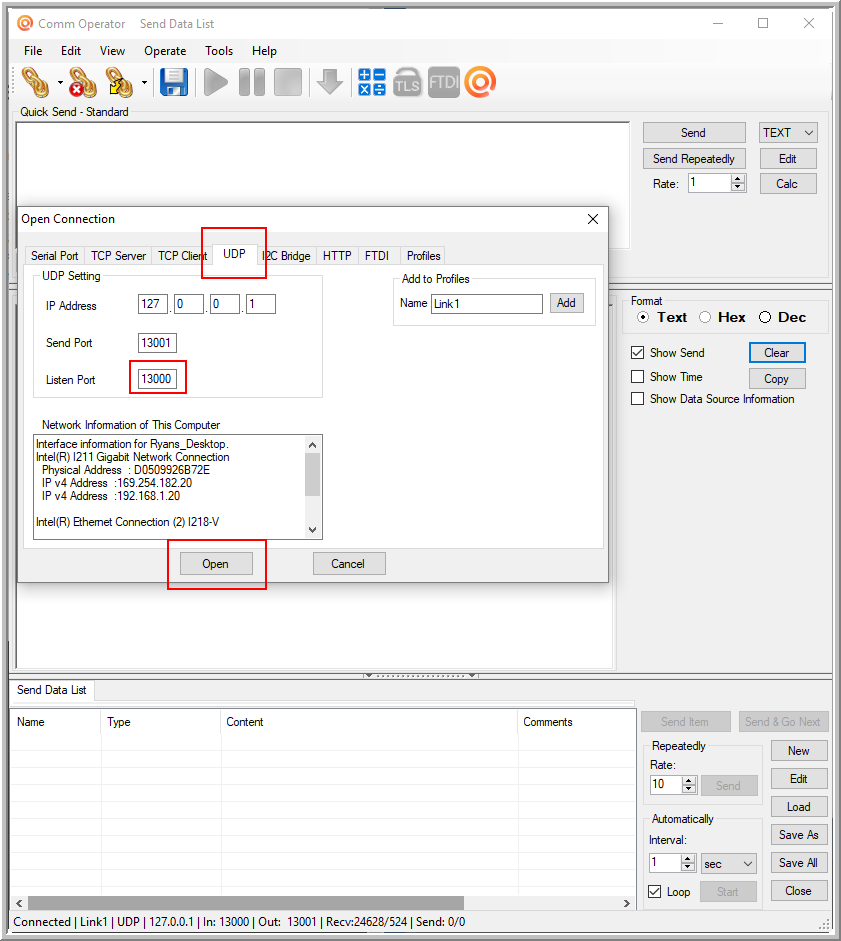Open the Tools menu
The height and width of the screenshot is (941, 841).
tap(219, 51)
